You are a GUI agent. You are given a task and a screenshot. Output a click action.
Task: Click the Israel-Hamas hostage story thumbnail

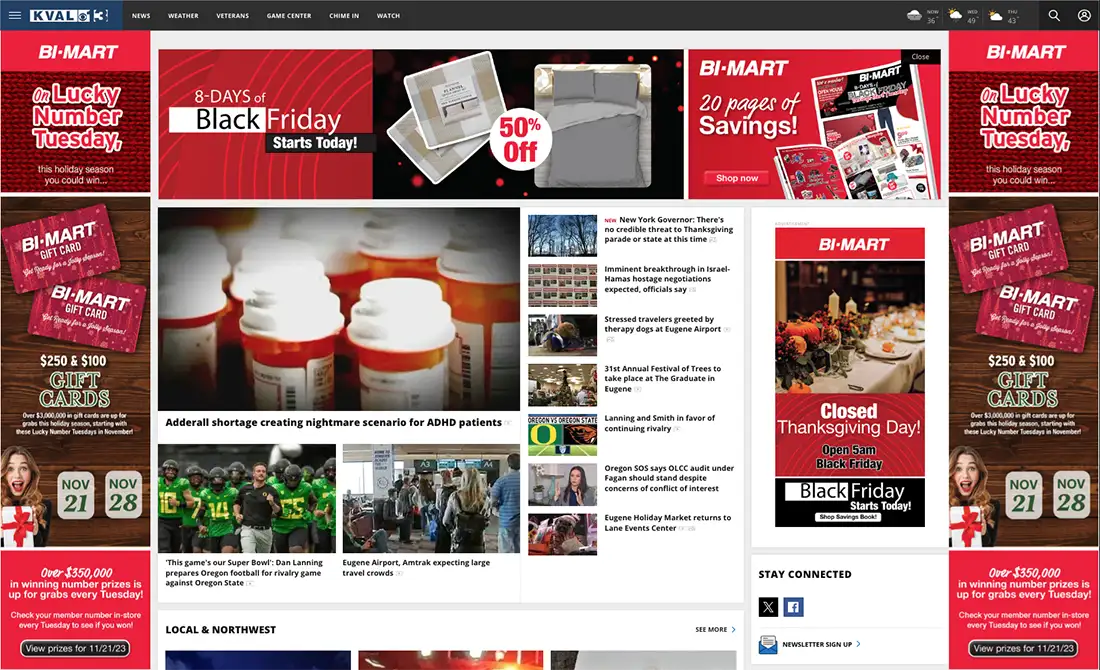click(x=563, y=286)
